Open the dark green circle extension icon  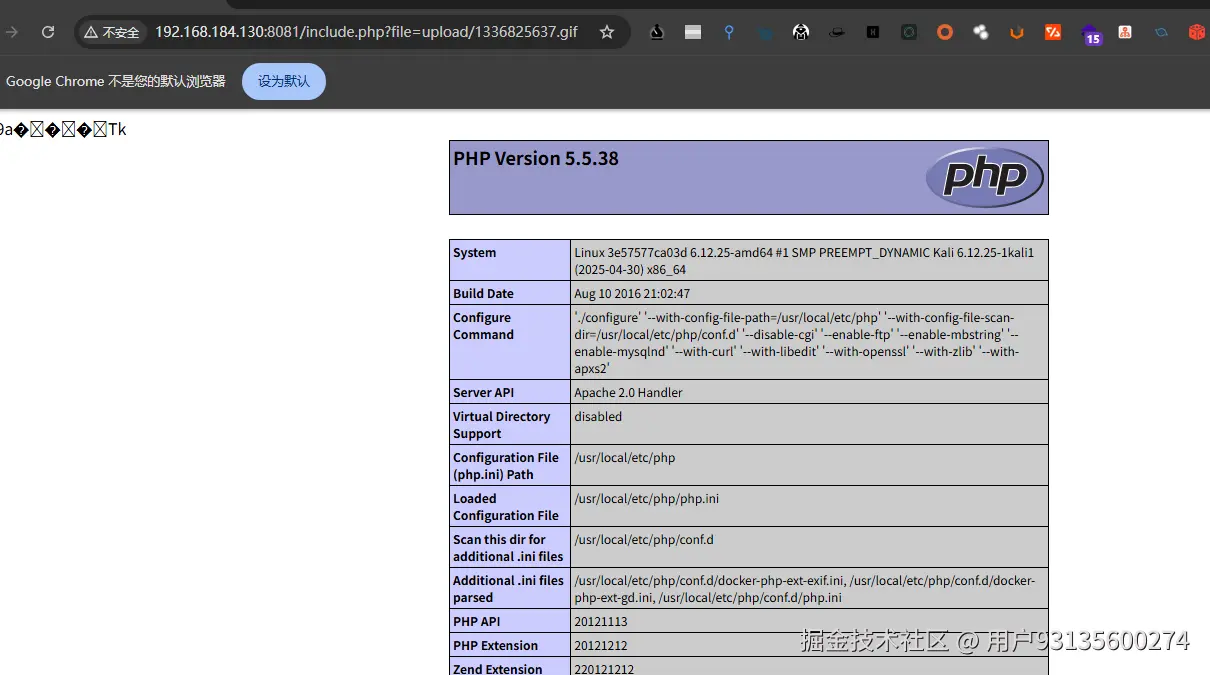[909, 32]
